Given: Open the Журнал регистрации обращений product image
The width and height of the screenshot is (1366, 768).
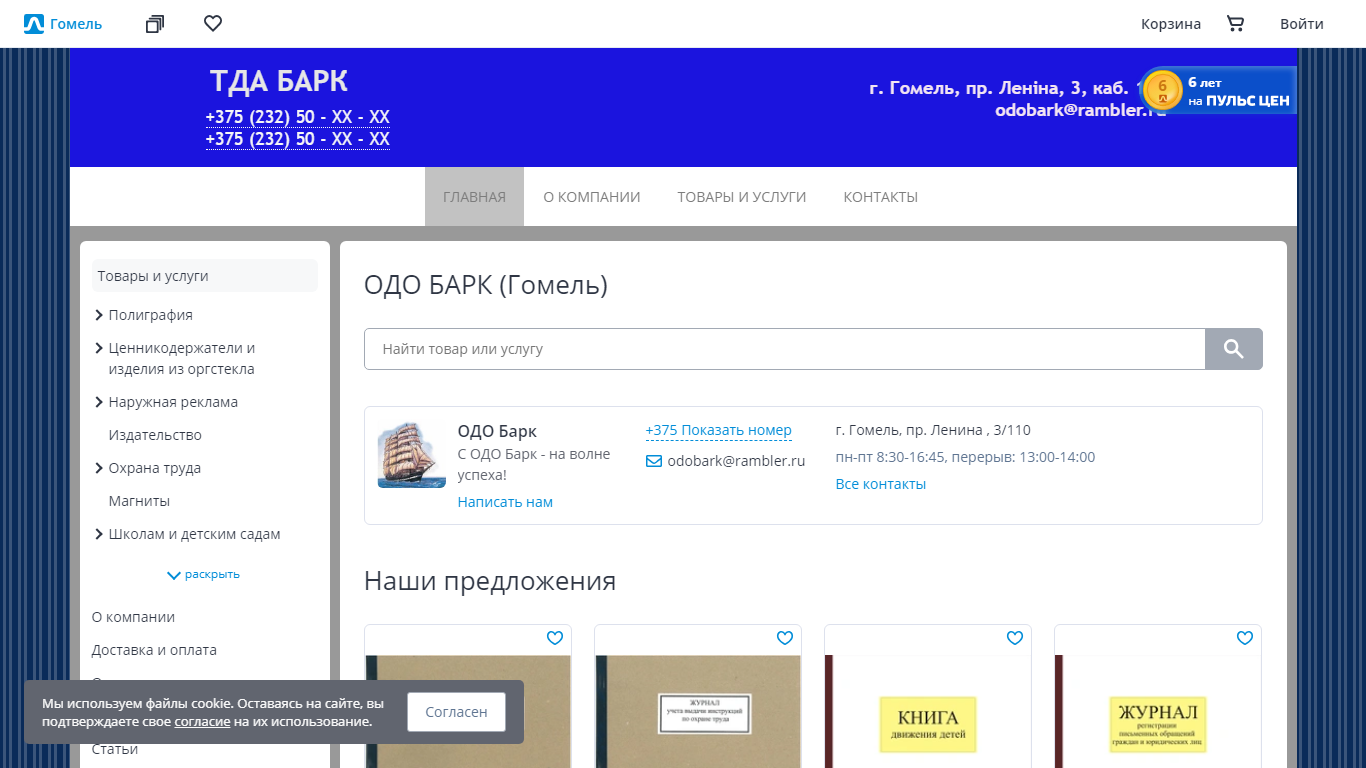Looking at the screenshot, I should pyautogui.click(x=1158, y=711).
